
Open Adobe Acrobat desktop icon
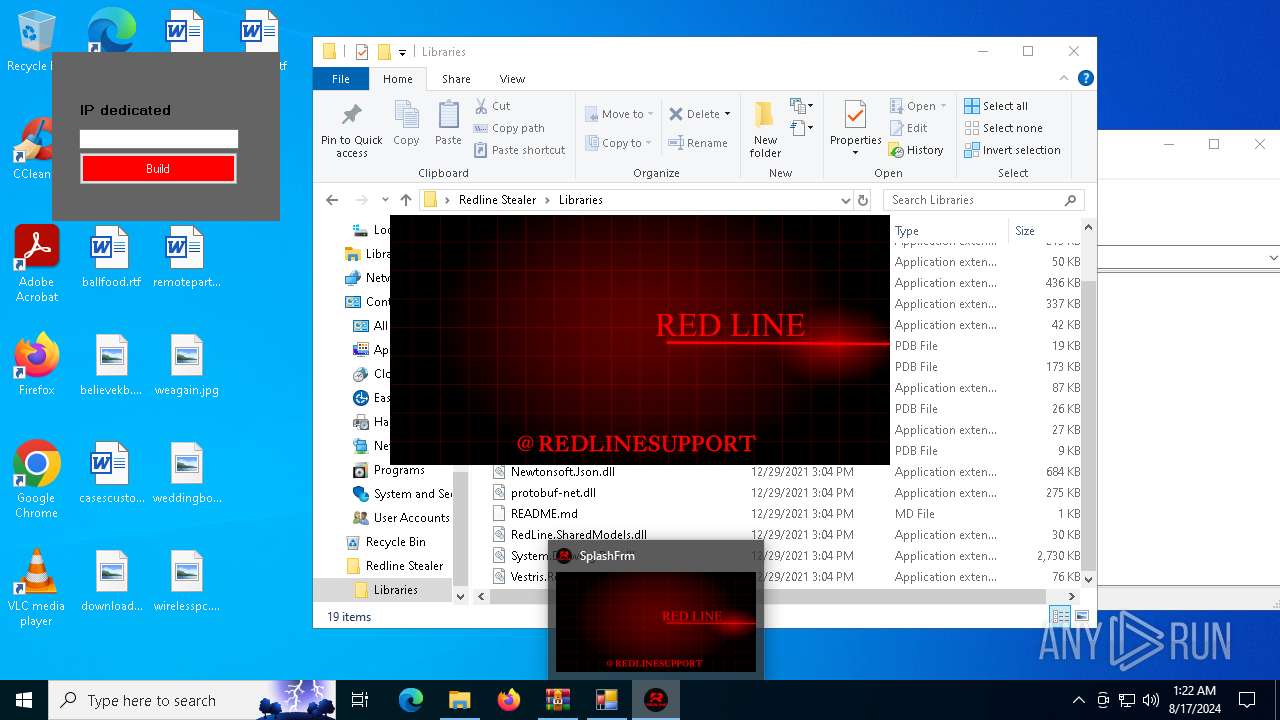pos(37,263)
